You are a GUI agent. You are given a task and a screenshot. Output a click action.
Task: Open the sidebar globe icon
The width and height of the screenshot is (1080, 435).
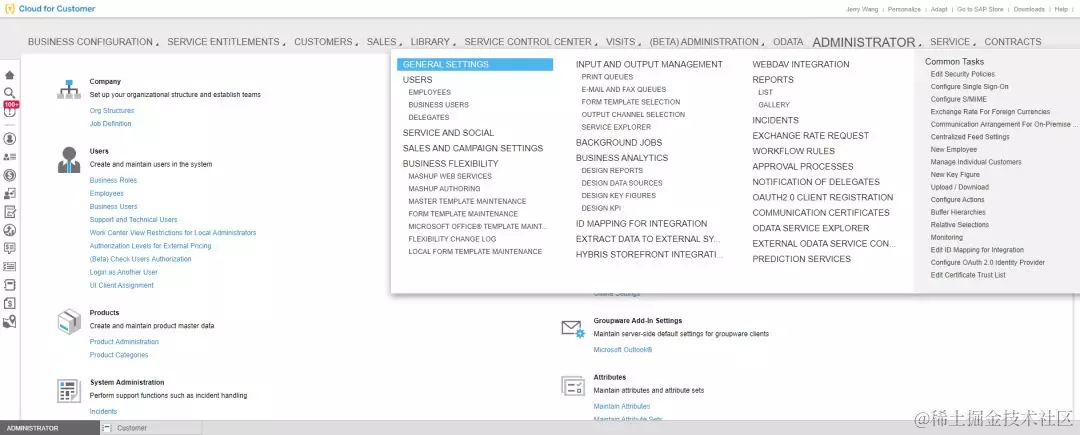10,230
